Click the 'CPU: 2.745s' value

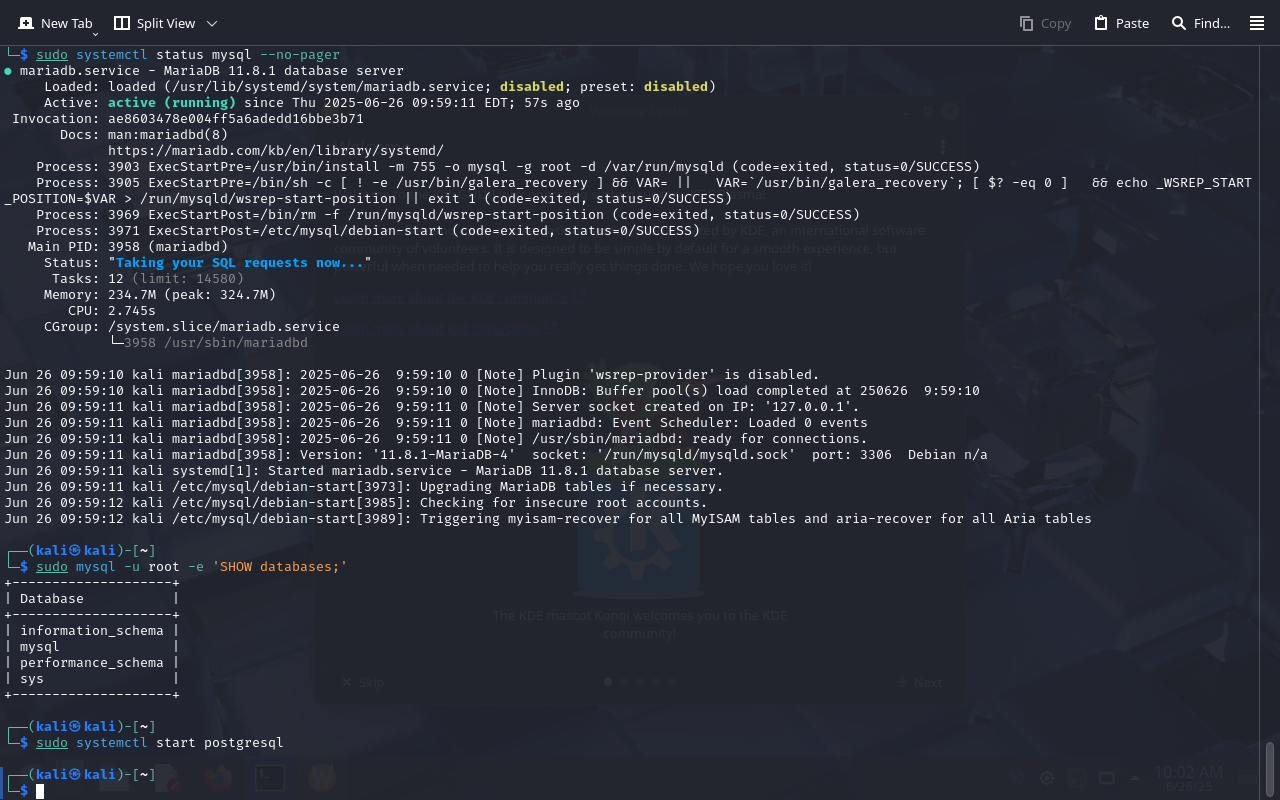point(132,311)
